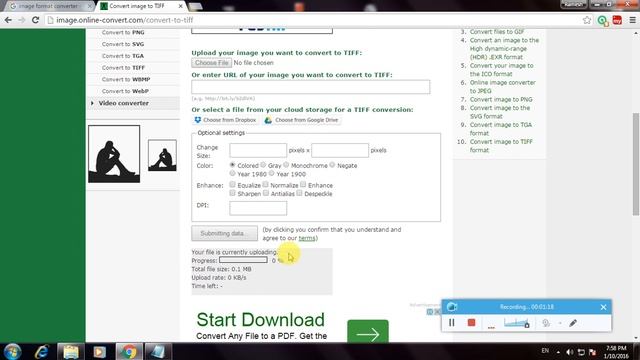Click Choose from Dropbox button
640x360 pixels.
coord(225,120)
